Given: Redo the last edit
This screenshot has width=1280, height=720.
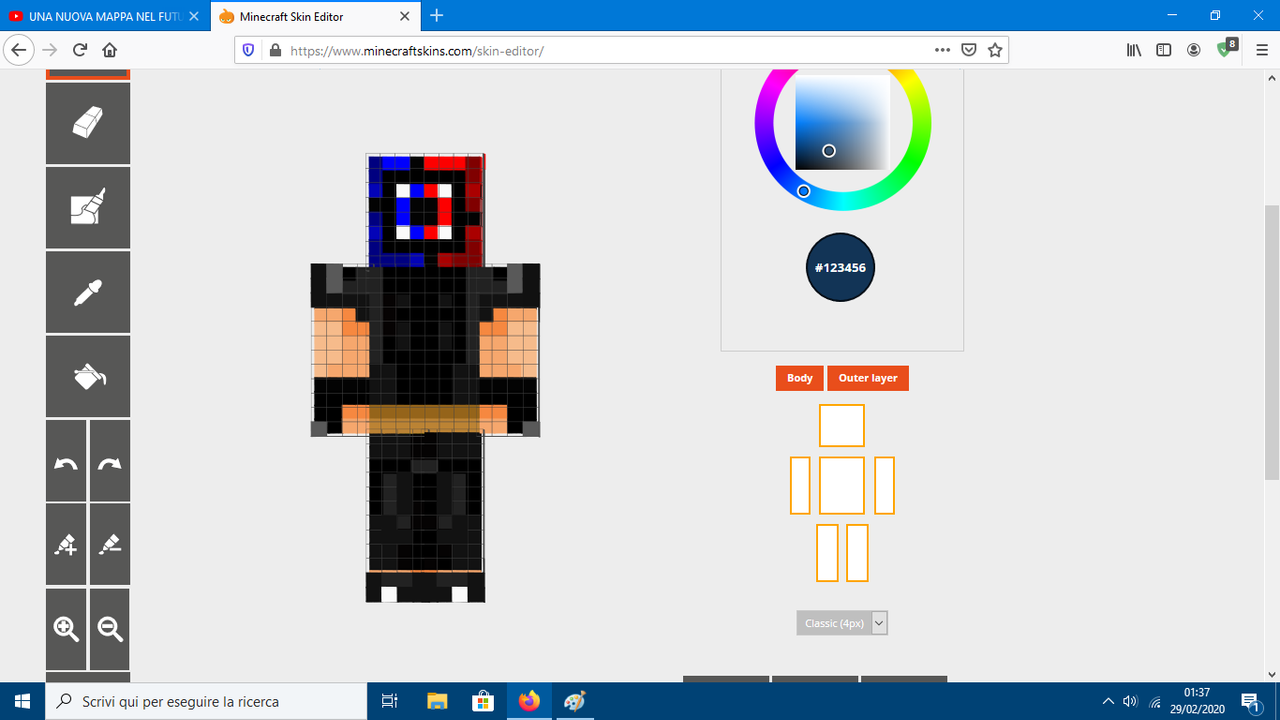Looking at the screenshot, I should click(x=109, y=461).
